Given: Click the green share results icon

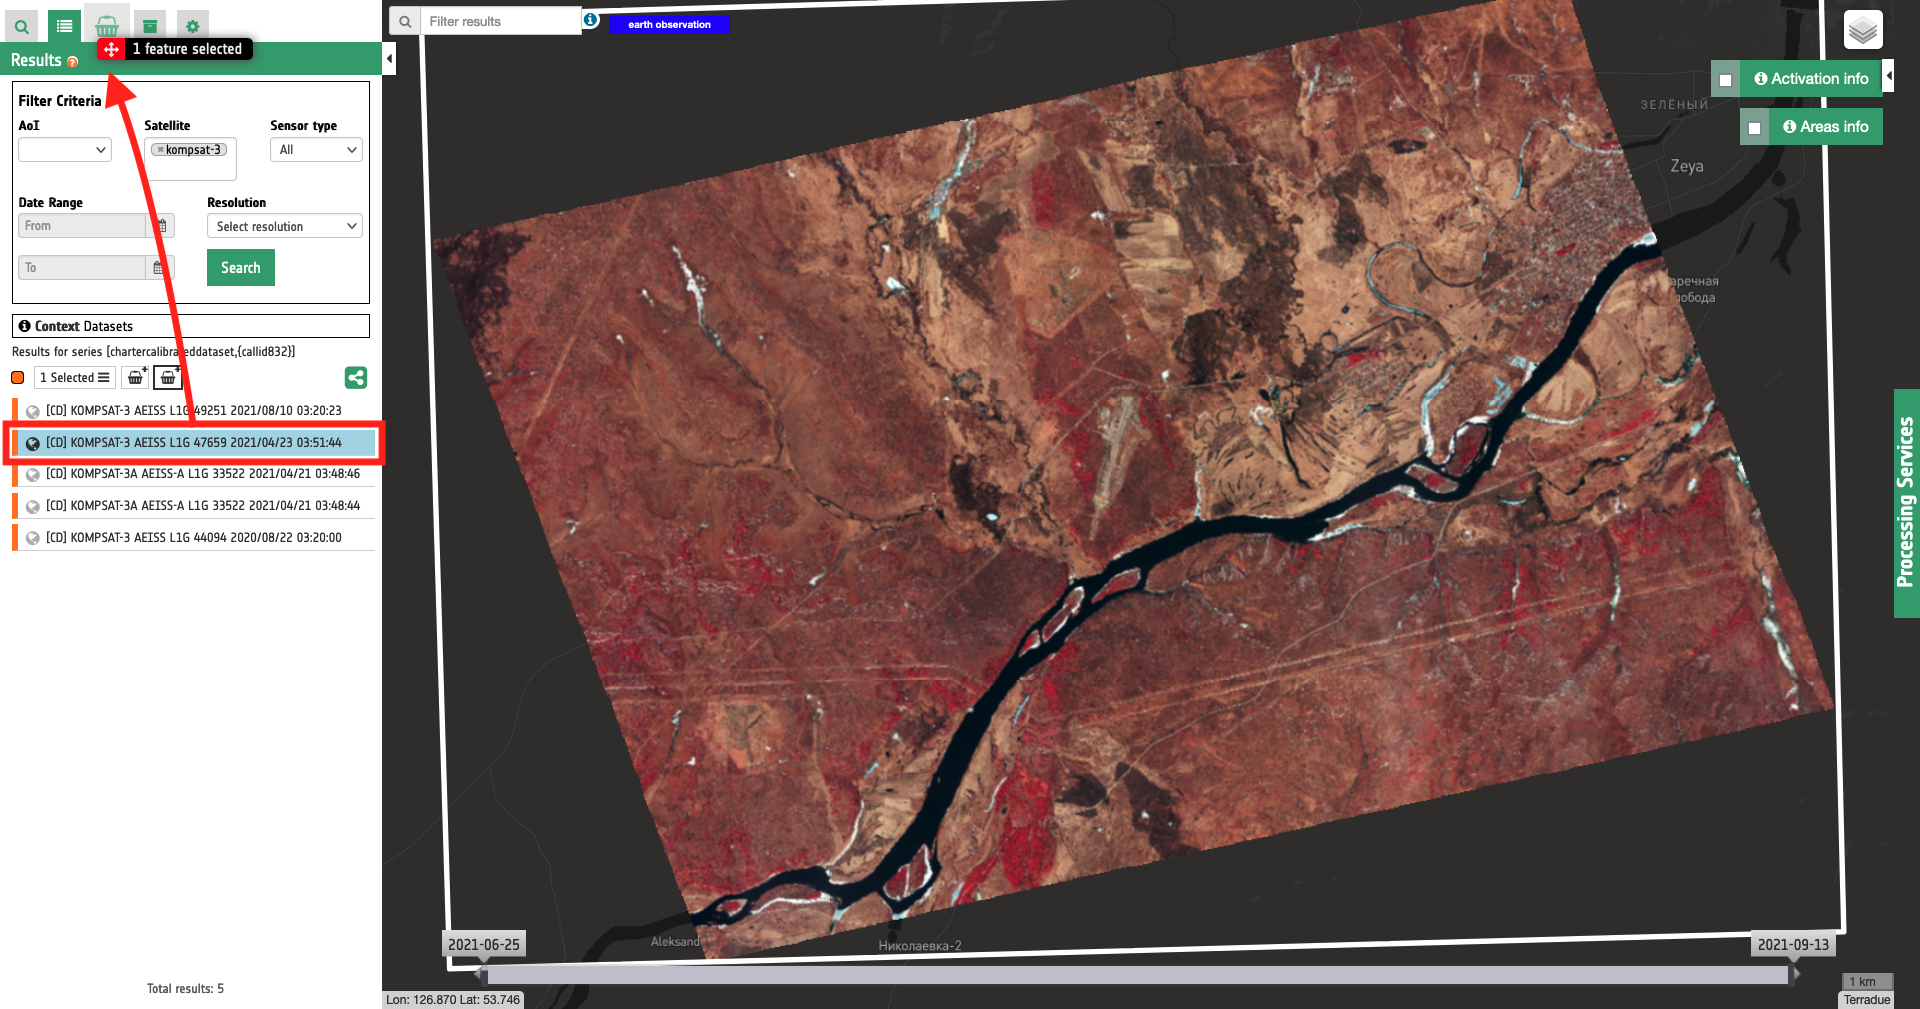Looking at the screenshot, I should coord(355,377).
